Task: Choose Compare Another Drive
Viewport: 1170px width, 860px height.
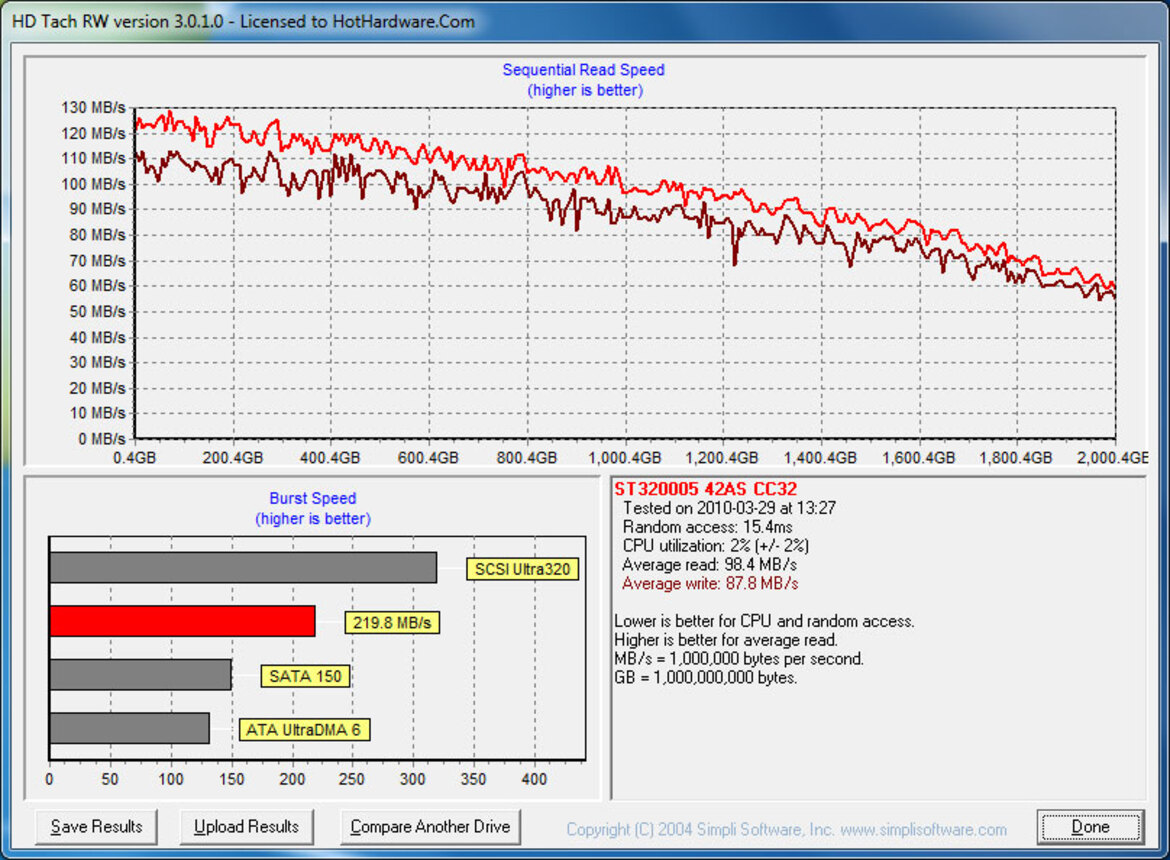Action: point(430,826)
